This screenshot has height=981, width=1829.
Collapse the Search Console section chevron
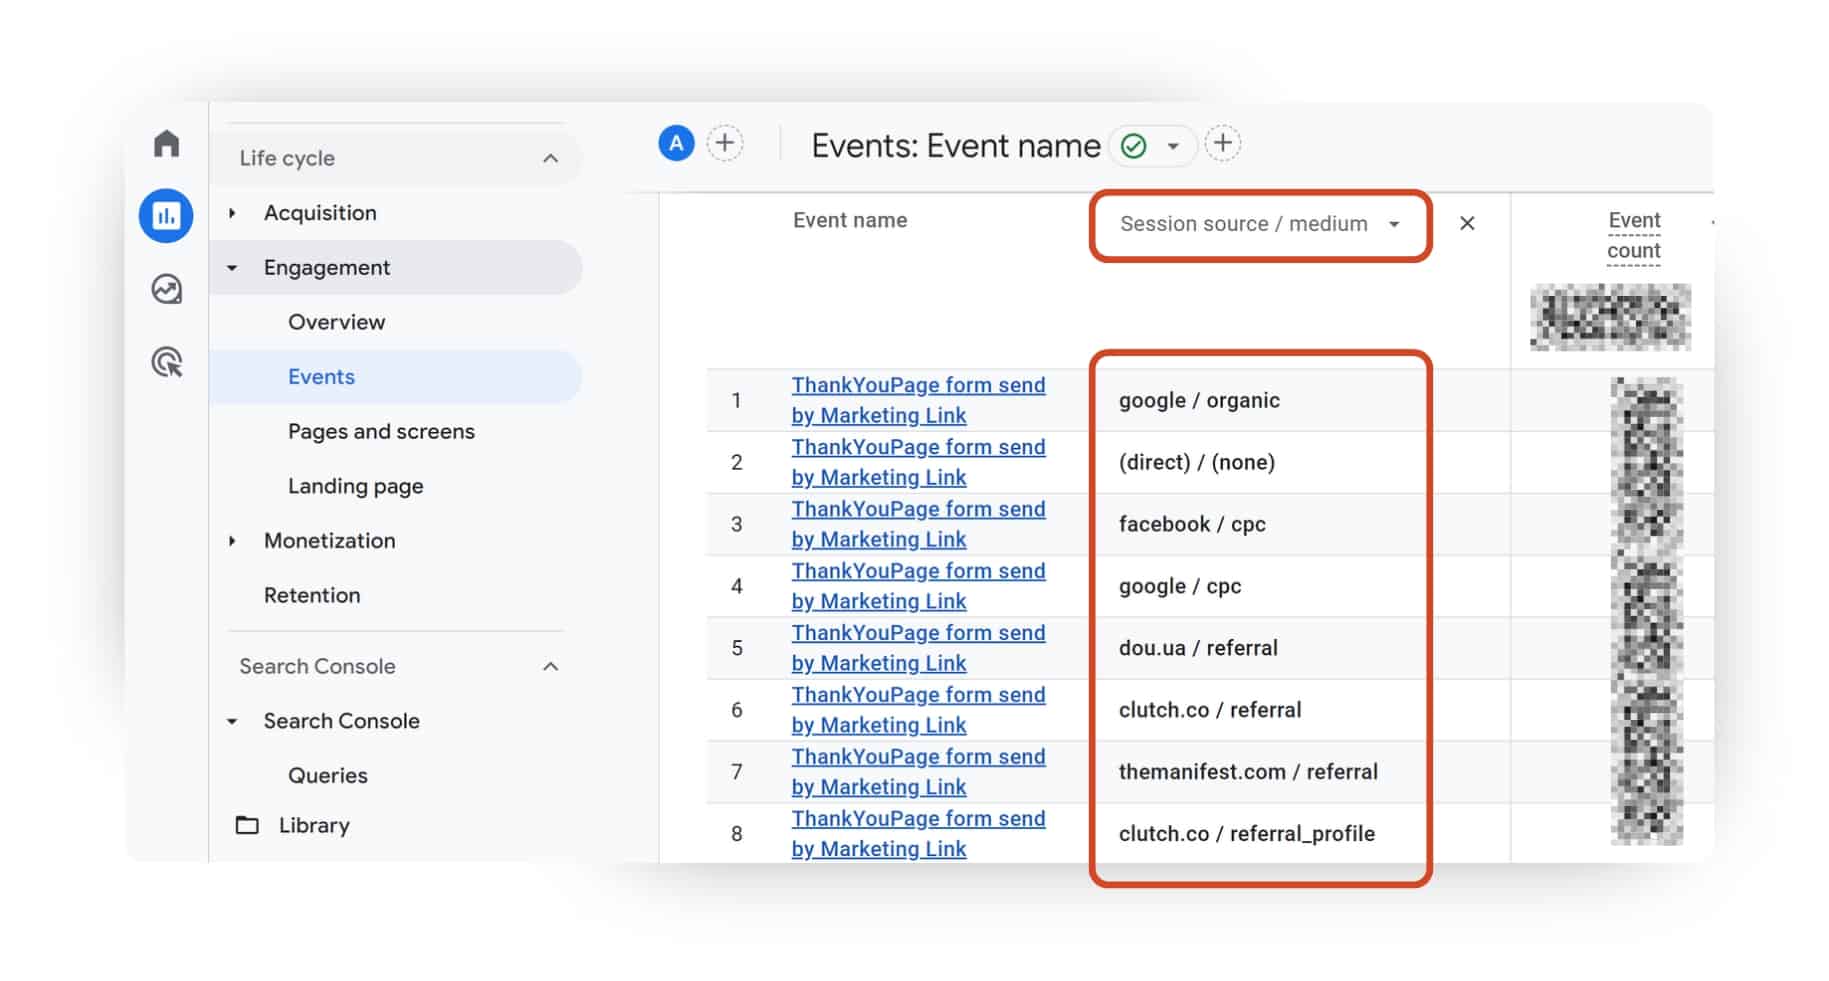[x=550, y=666]
